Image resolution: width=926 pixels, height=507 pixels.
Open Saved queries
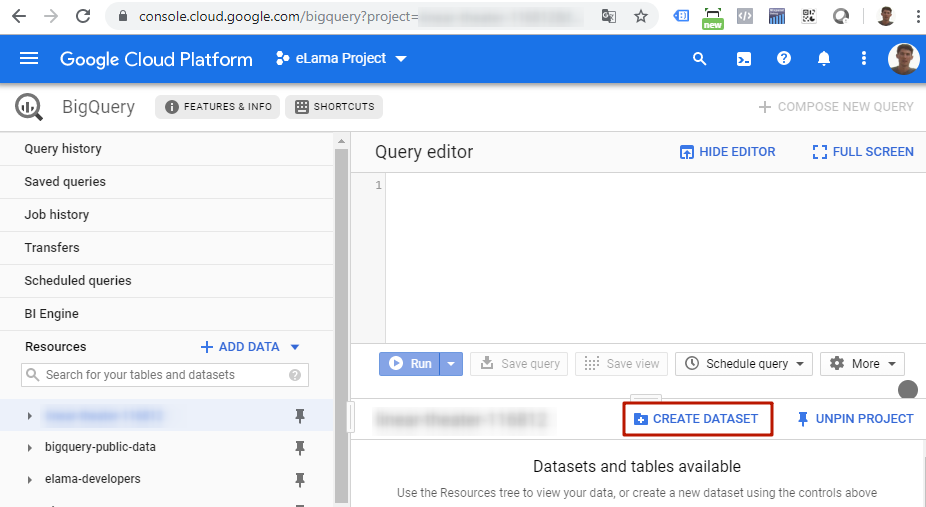tap(65, 182)
